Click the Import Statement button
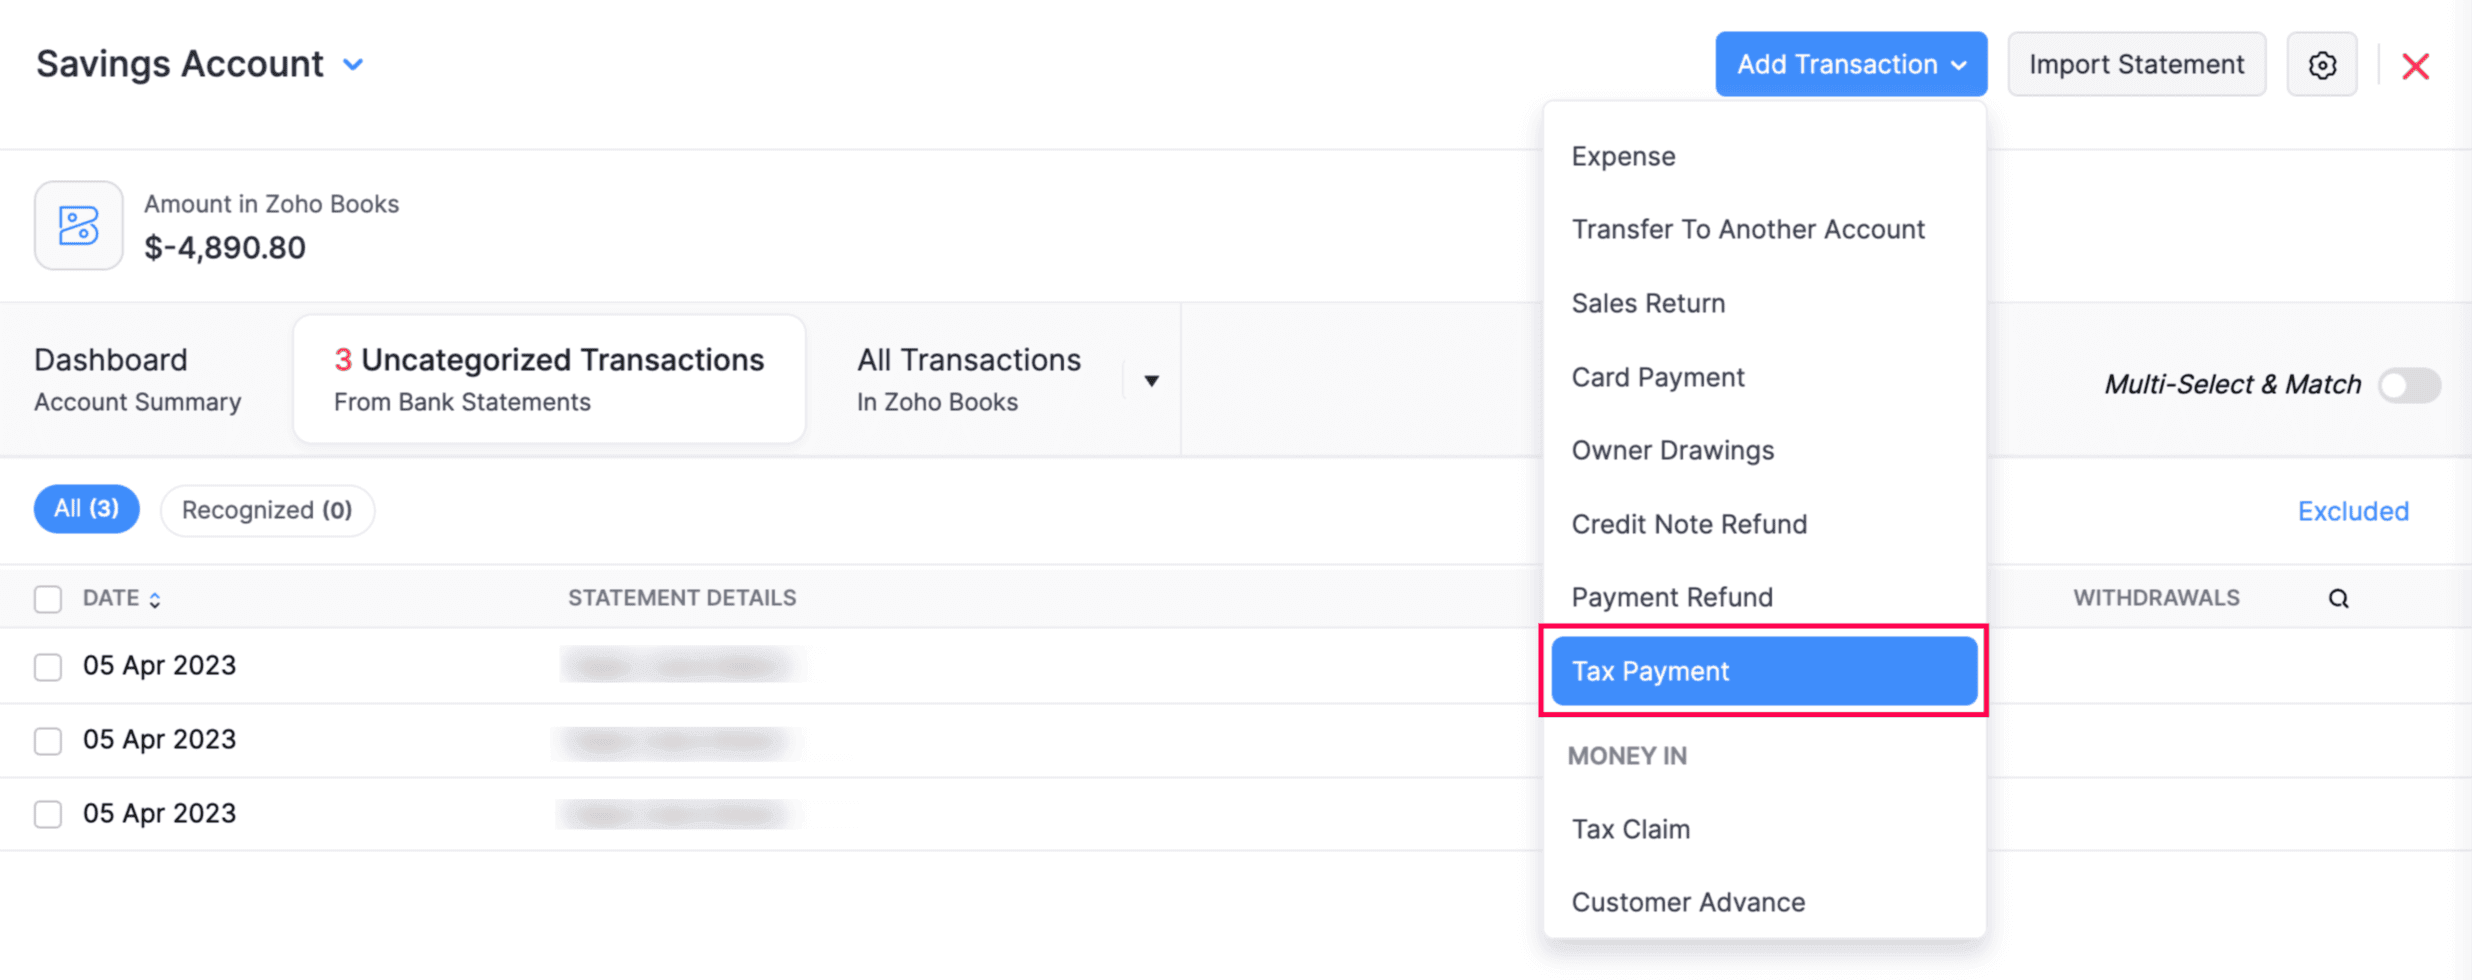Viewport: 2472px width, 980px height. pyautogui.click(x=2136, y=63)
